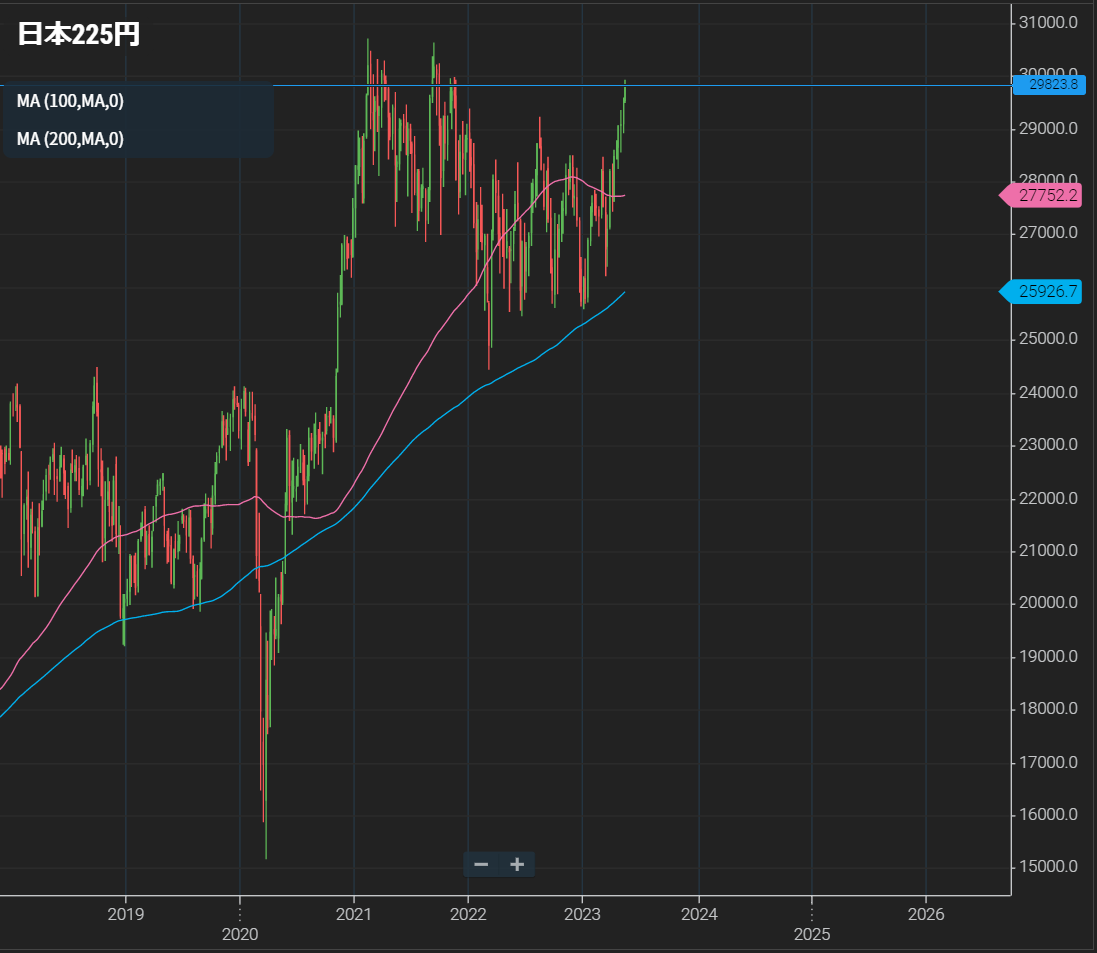
Task: Click the 2023 time axis label
Action: point(582,914)
